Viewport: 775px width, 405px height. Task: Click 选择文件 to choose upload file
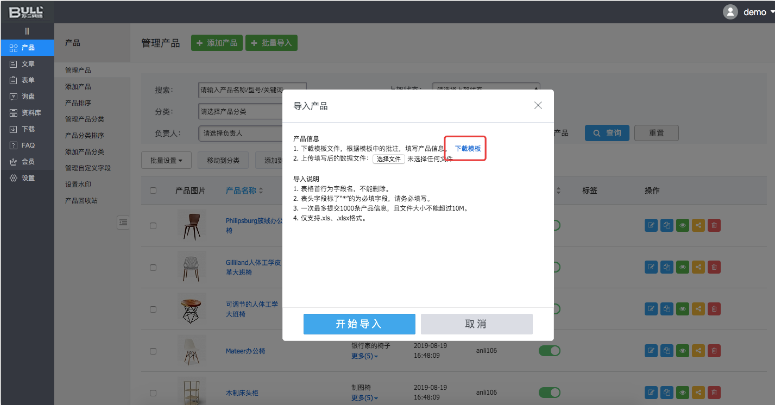(387, 158)
